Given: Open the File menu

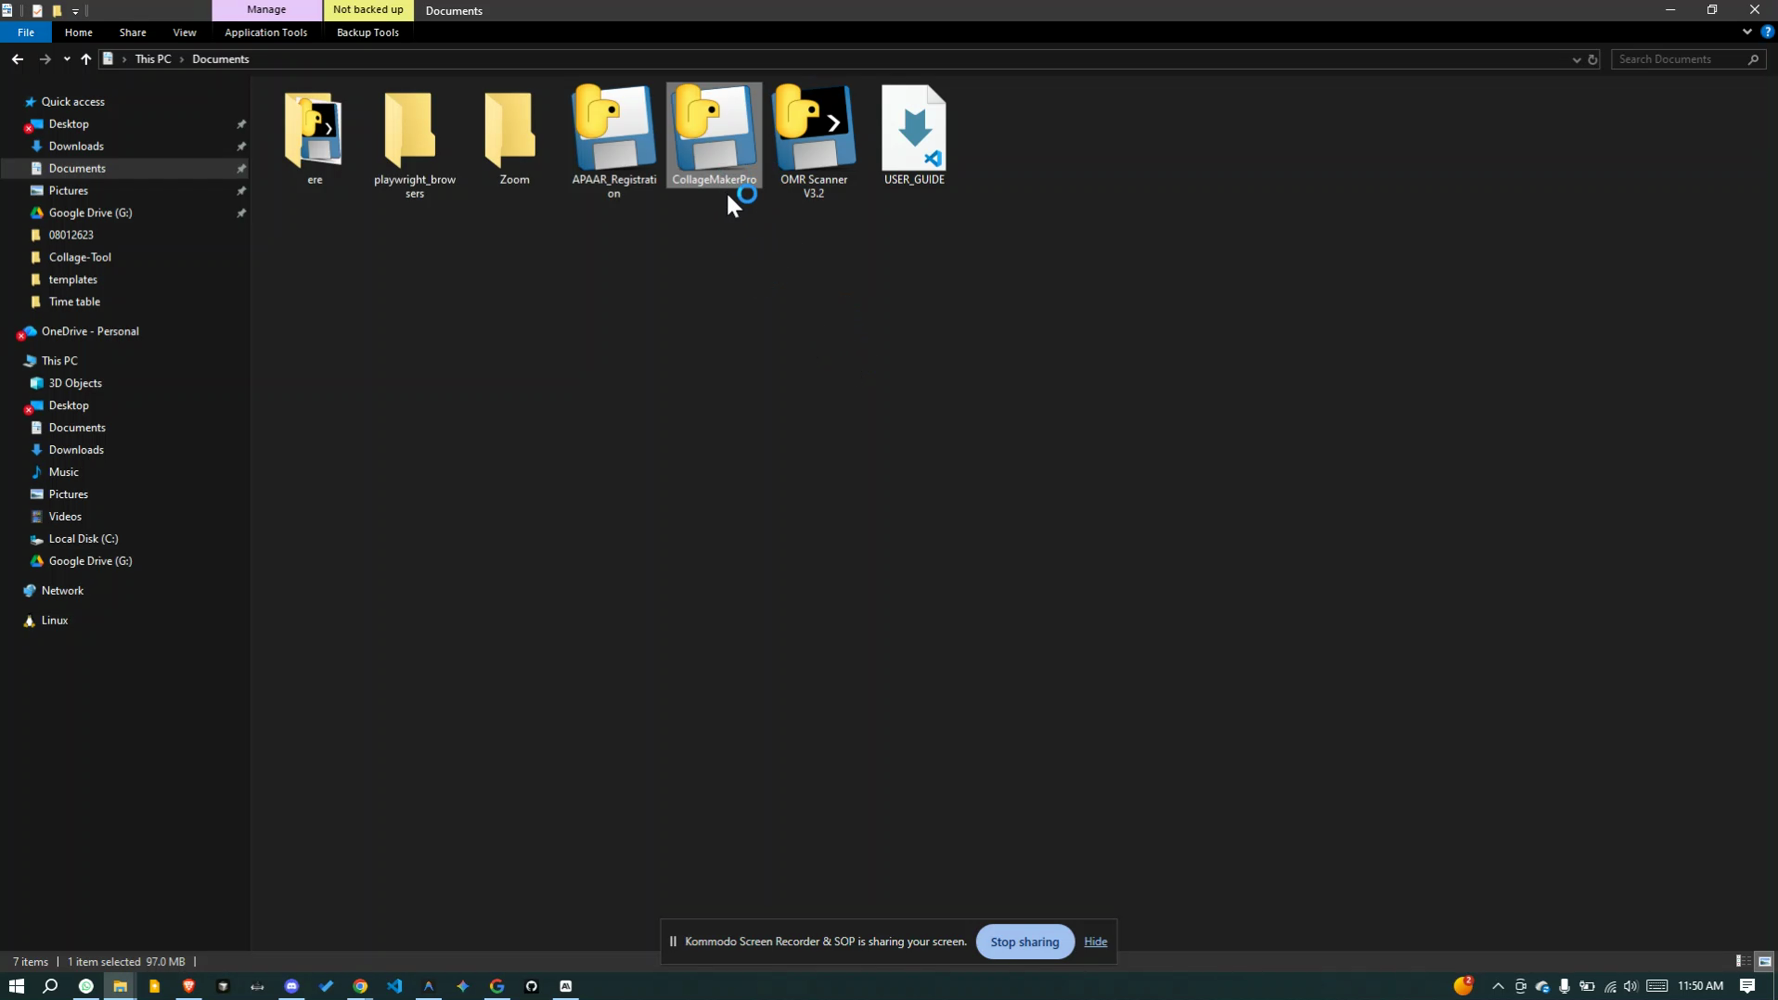Looking at the screenshot, I should [25, 32].
